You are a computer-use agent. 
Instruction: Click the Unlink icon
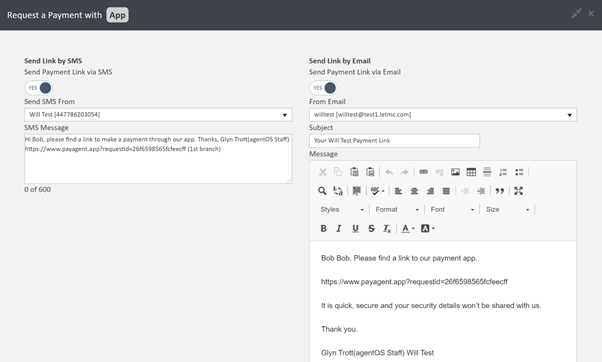(x=439, y=172)
